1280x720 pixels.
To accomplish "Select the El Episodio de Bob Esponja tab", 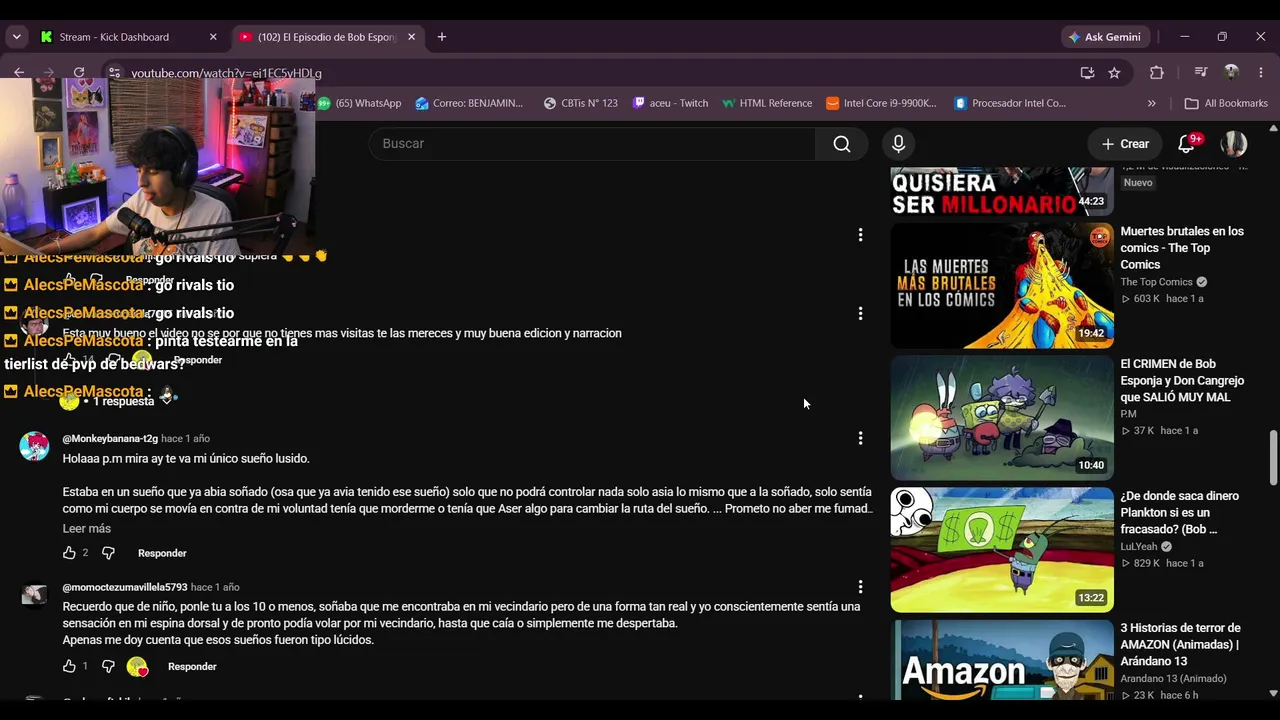I will [327, 37].
